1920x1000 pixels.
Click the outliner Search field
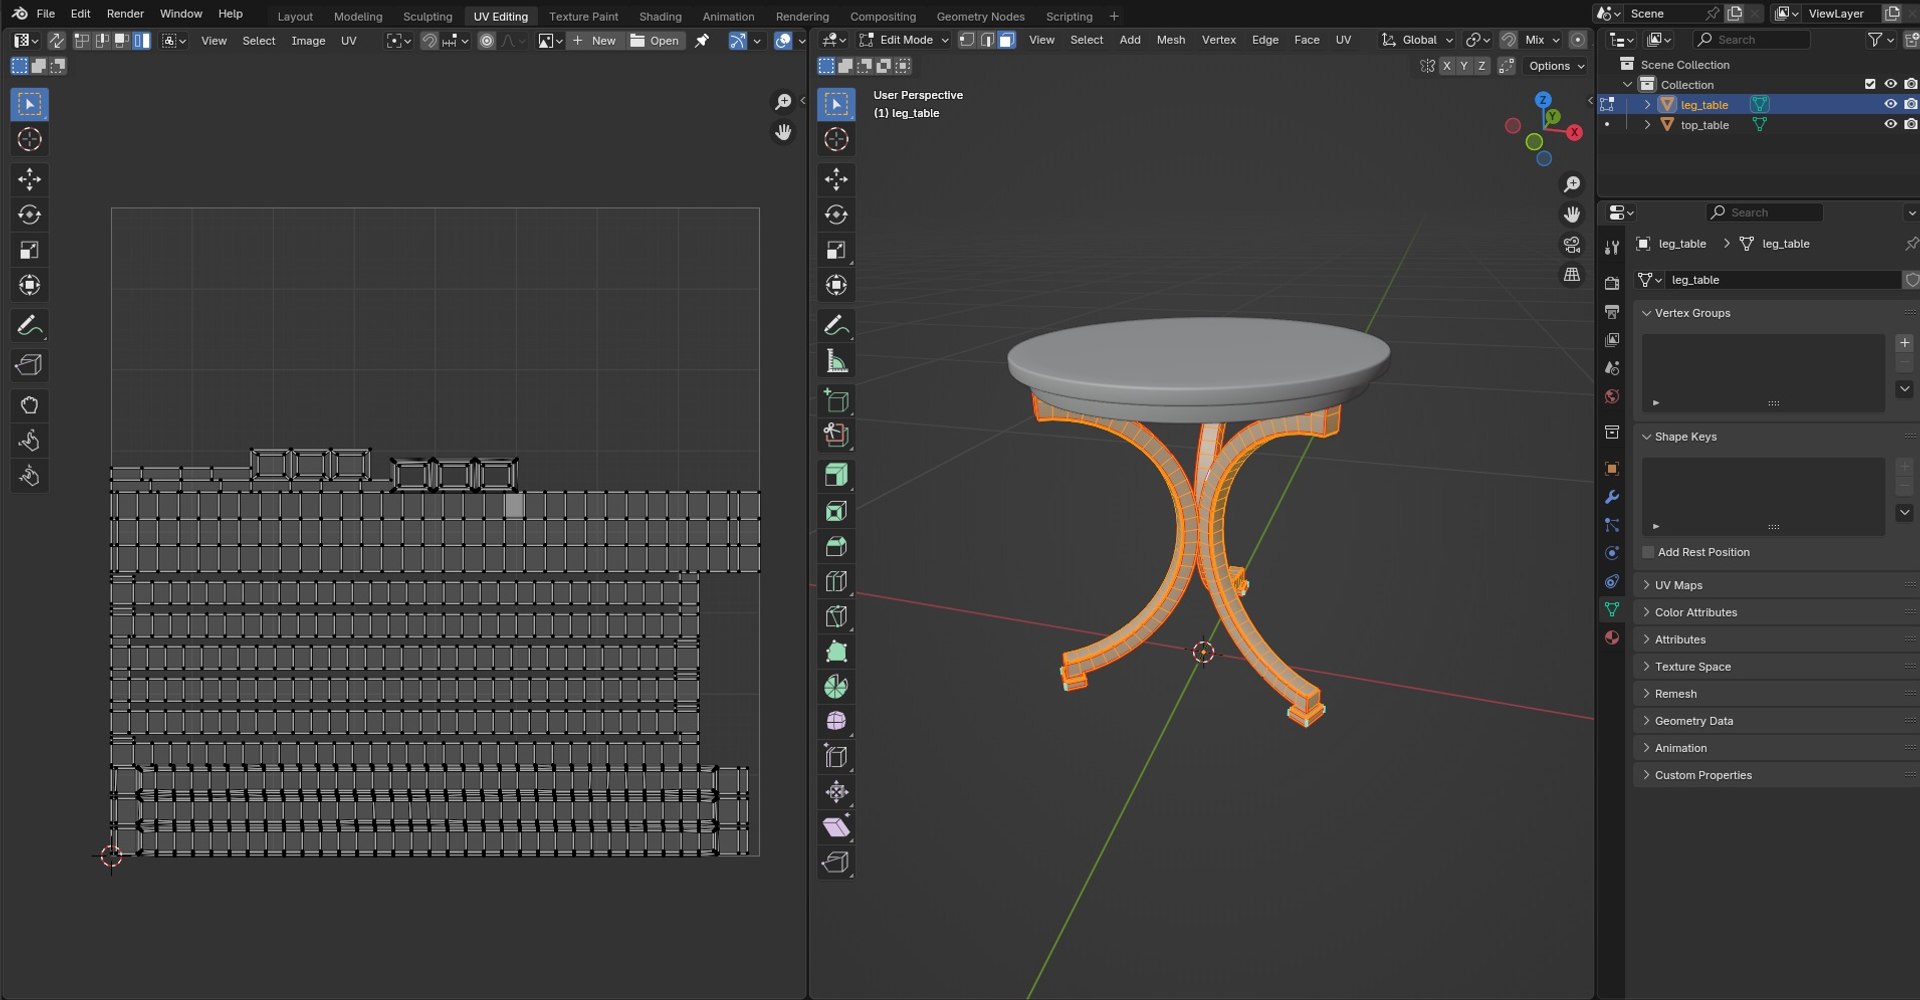point(1752,40)
